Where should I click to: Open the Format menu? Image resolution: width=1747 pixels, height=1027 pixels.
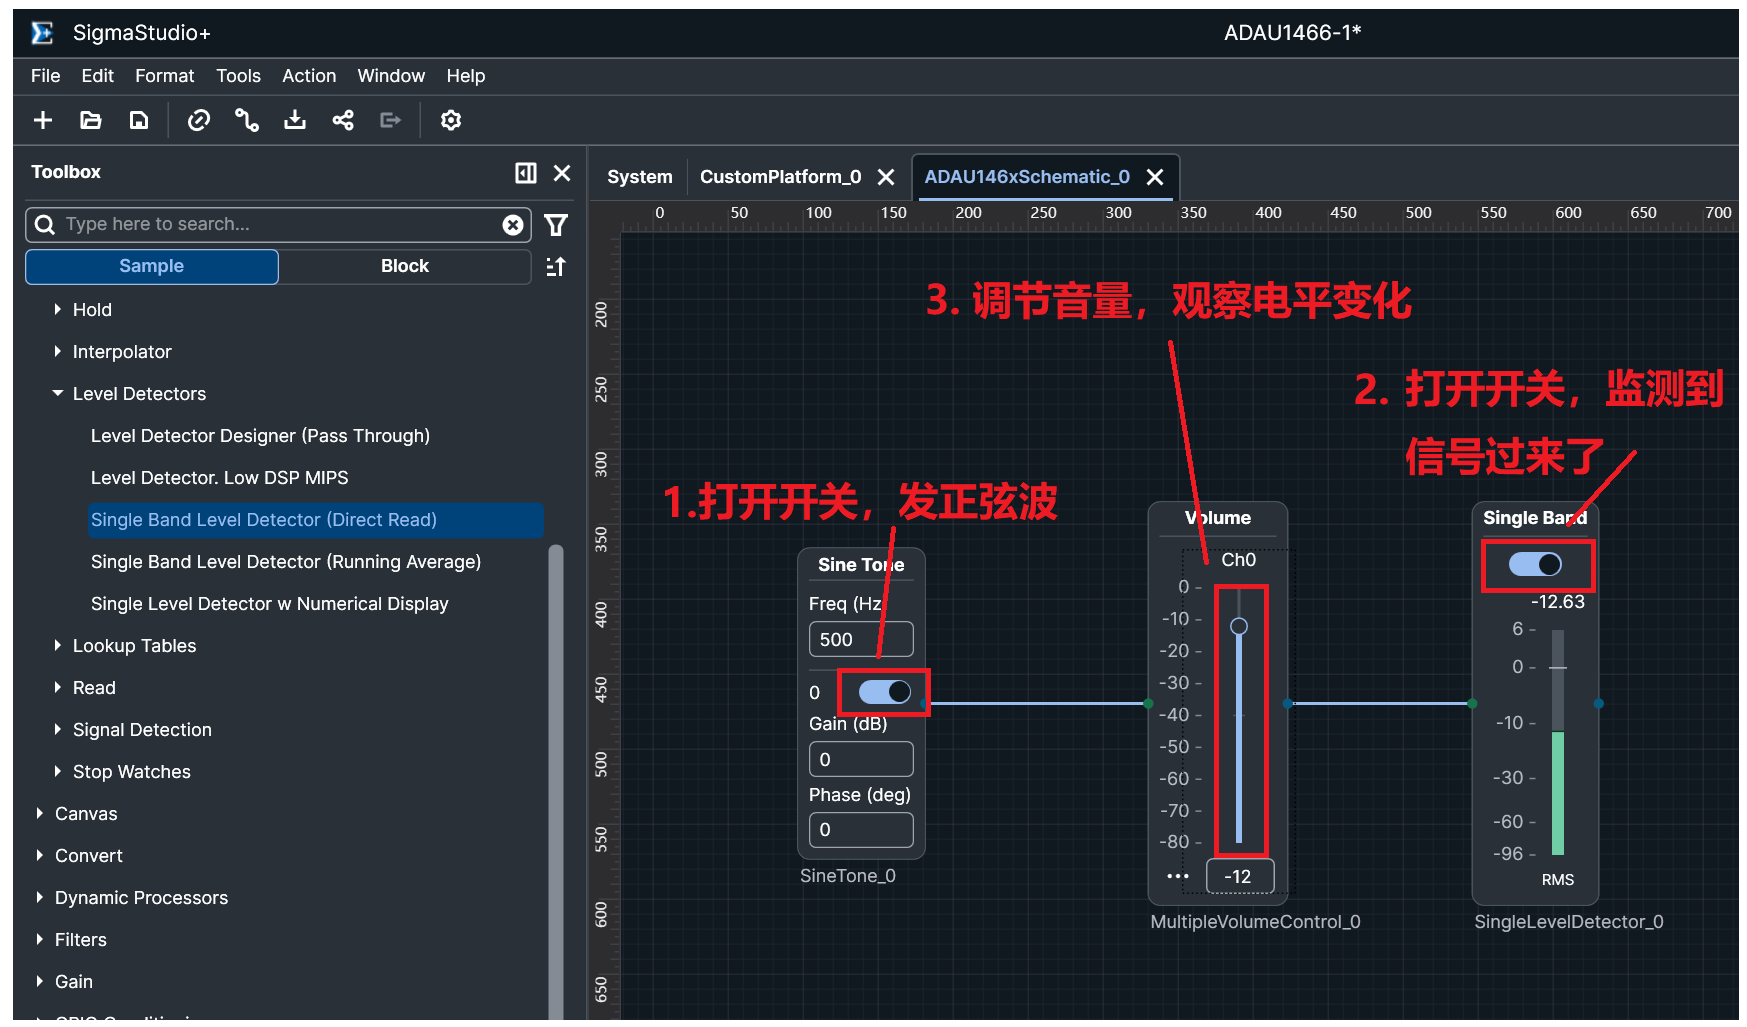[x=165, y=76]
